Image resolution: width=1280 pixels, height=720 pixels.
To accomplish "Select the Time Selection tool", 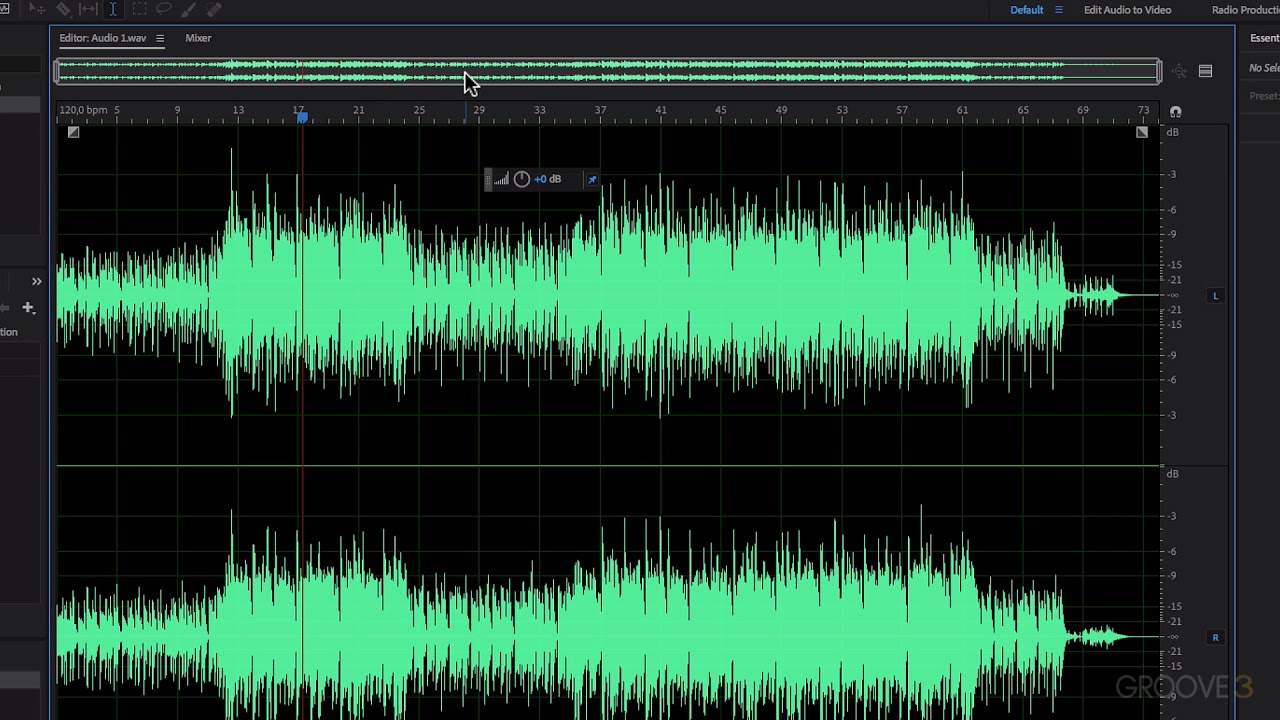I will (x=113, y=9).
